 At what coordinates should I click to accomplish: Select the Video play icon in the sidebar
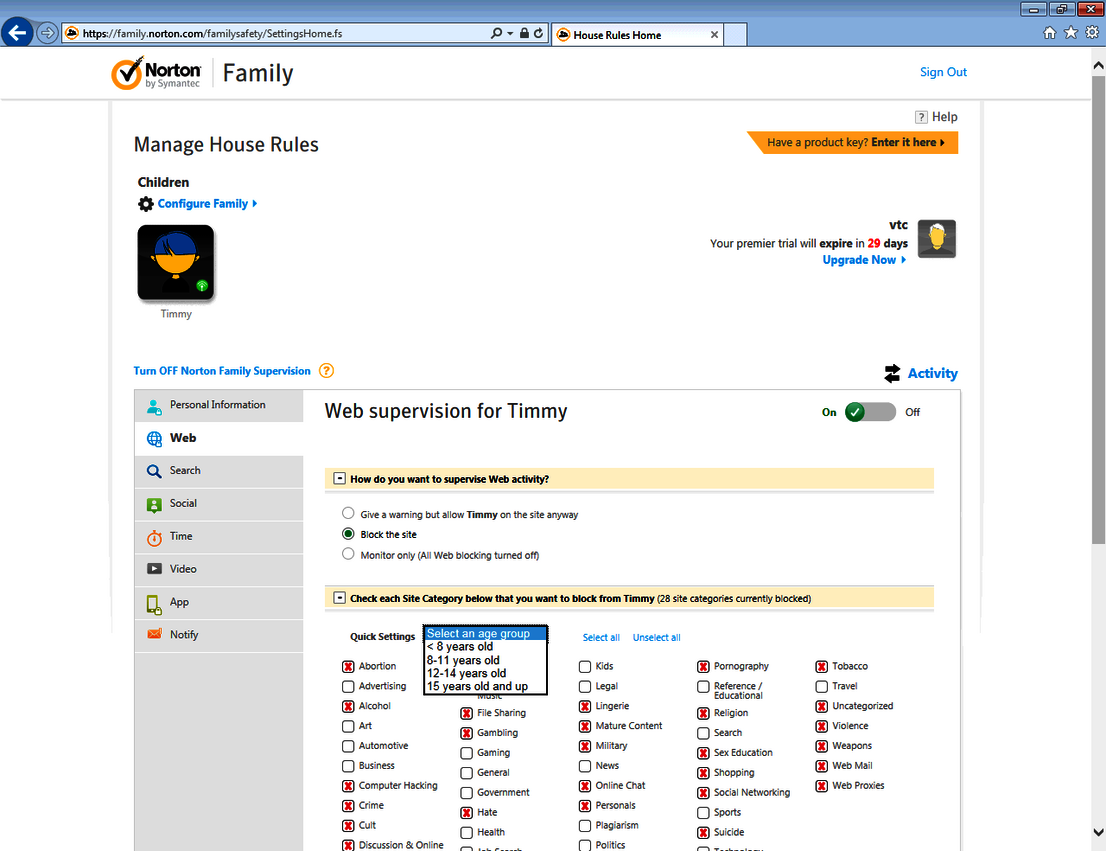tap(154, 570)
